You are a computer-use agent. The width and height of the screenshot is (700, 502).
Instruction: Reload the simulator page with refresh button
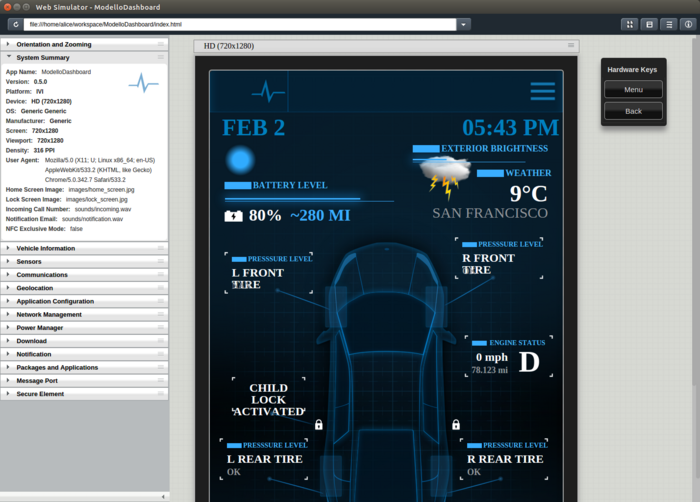pyautogui.click(x=16, y=25)
